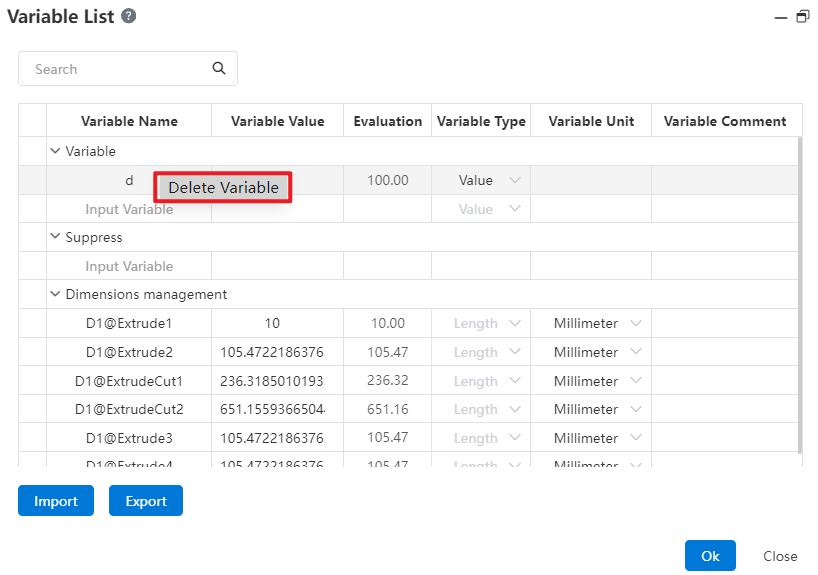Click Close to dismiss the dialog
The width and height of the screenshot is (818, 575).
point(780,556)
